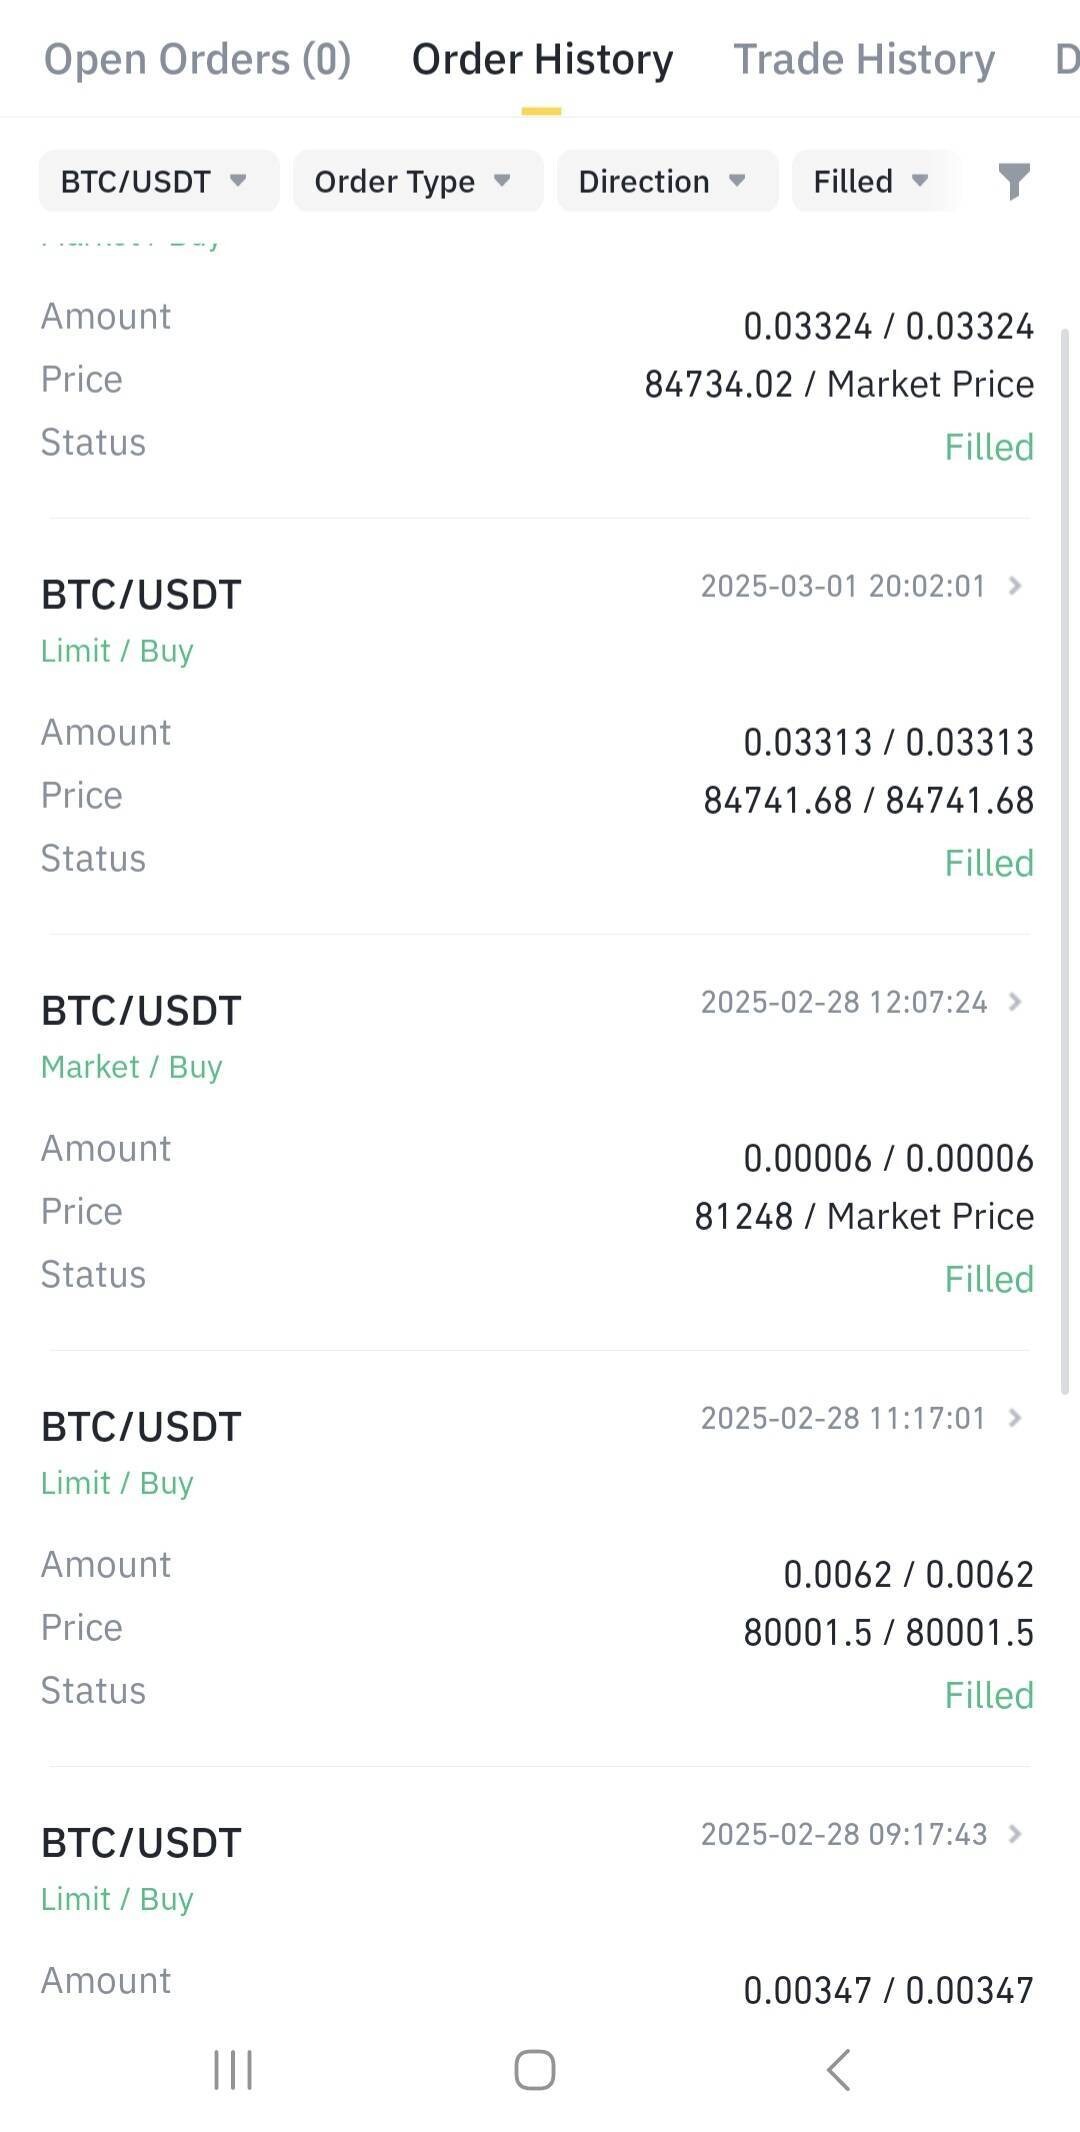The image size is (1080, 2132).
Task: Open the Order Type dropdown
Action: pyautogui.click(x=417, y=181)
